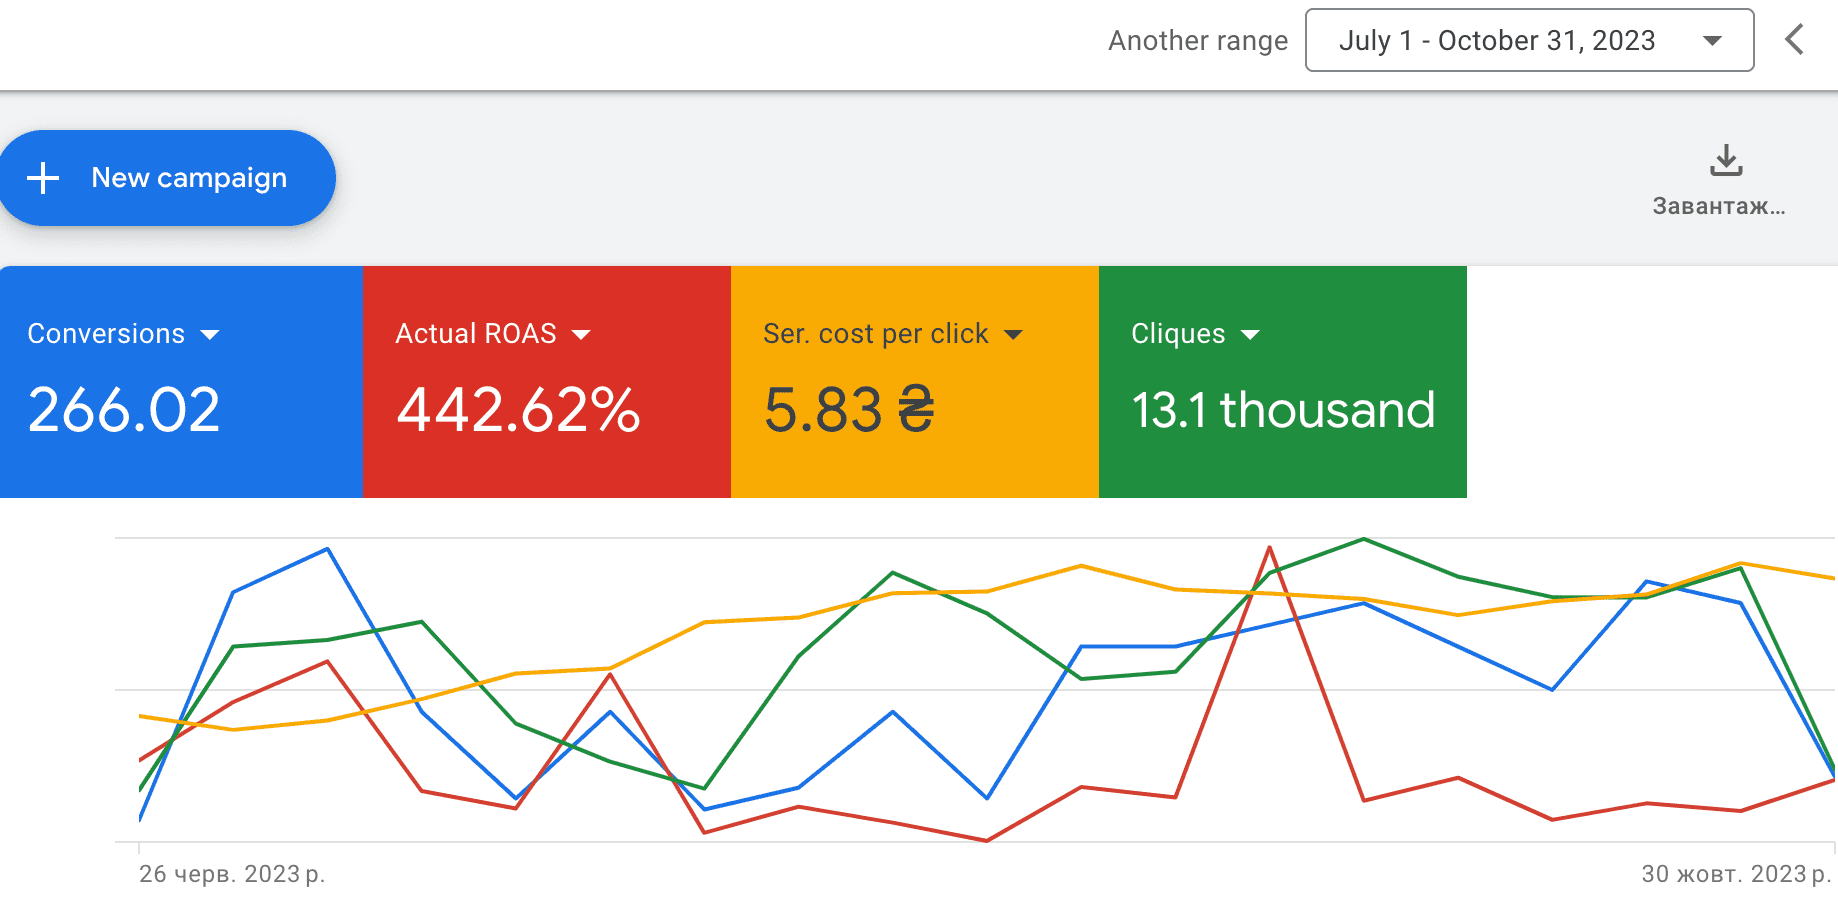Select the red ROAS card value 442.62%

pos(518,410)
